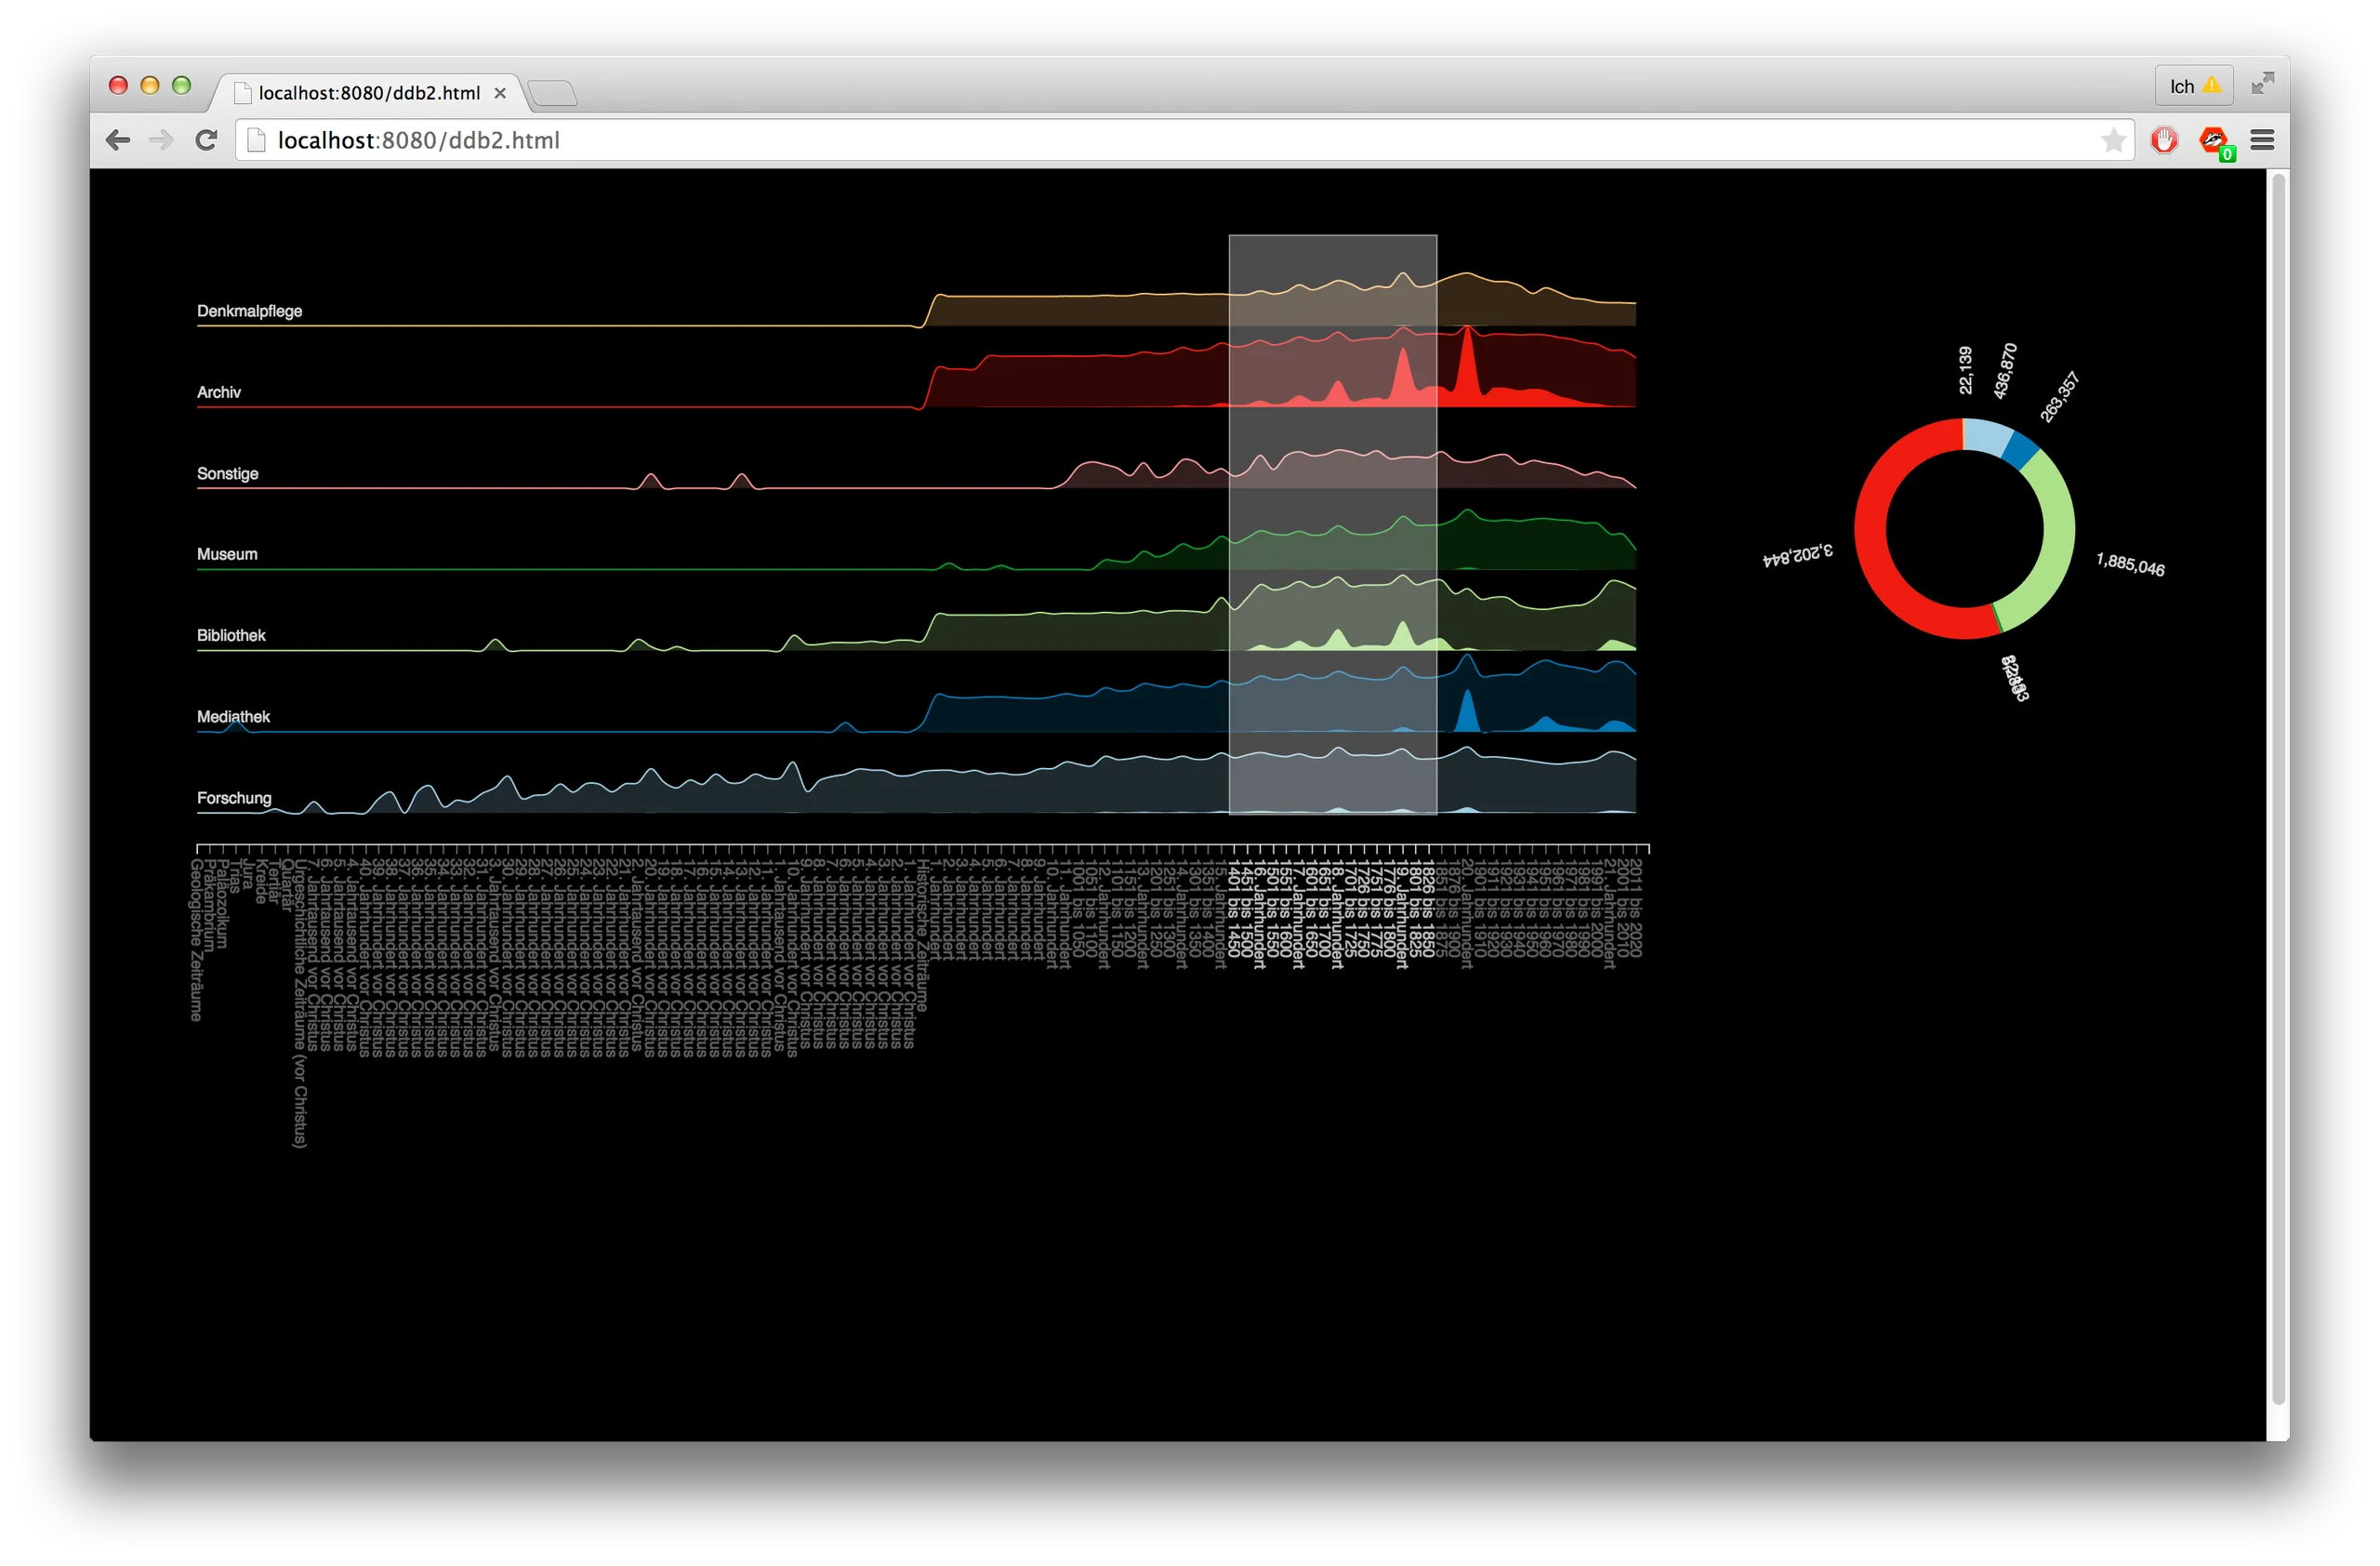
Task: Click the browser forward arrow
Action: 161,140
